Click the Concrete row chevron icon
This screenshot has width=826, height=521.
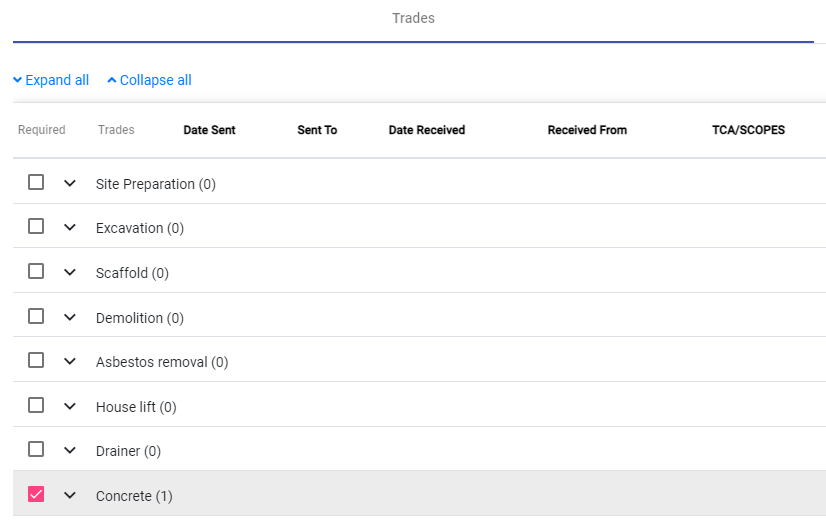tap(70, 495)
